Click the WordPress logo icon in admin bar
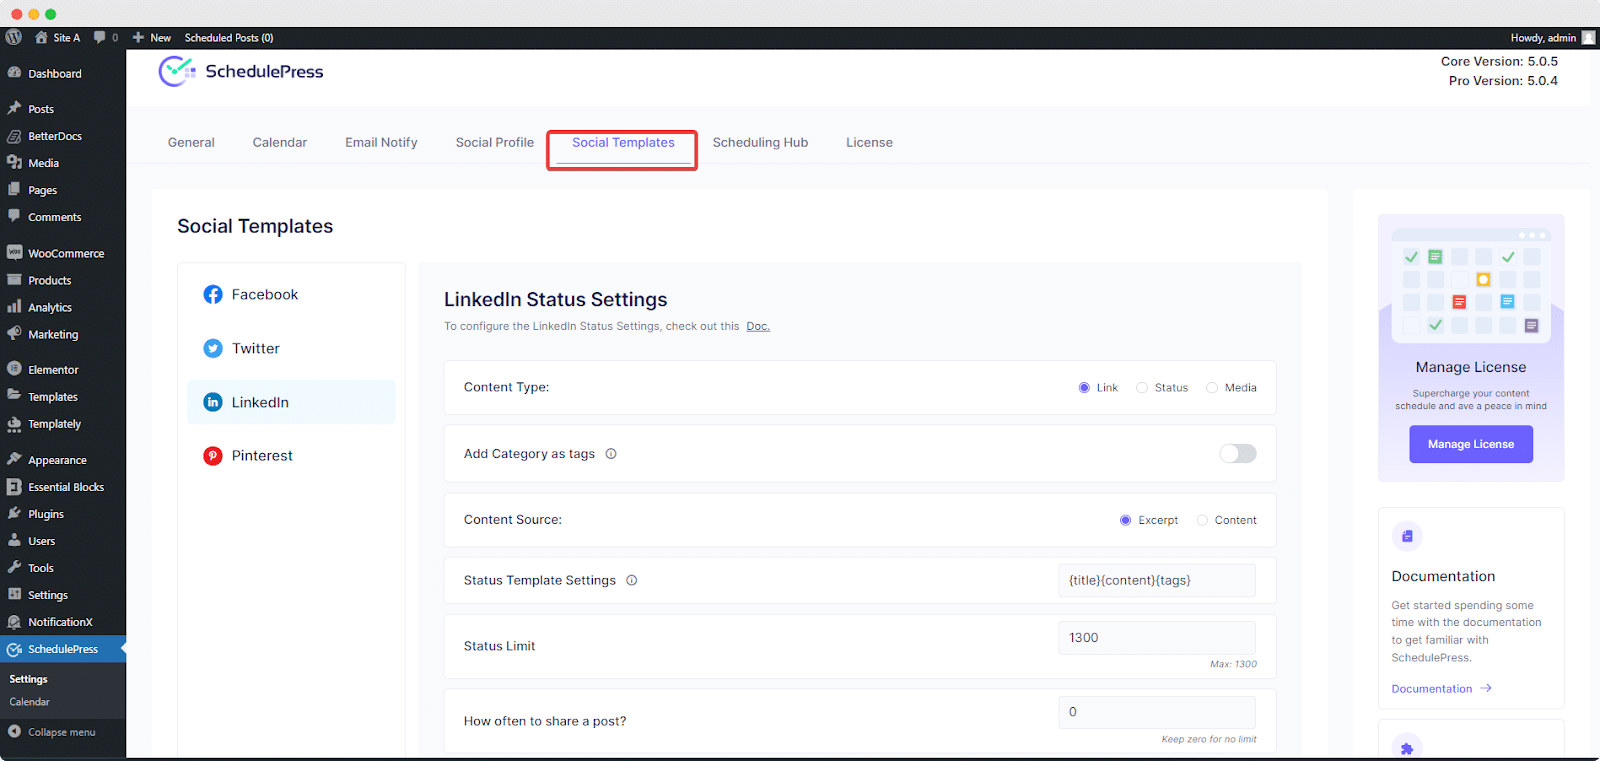This screenshot has height=761, width=1600. 13,37
